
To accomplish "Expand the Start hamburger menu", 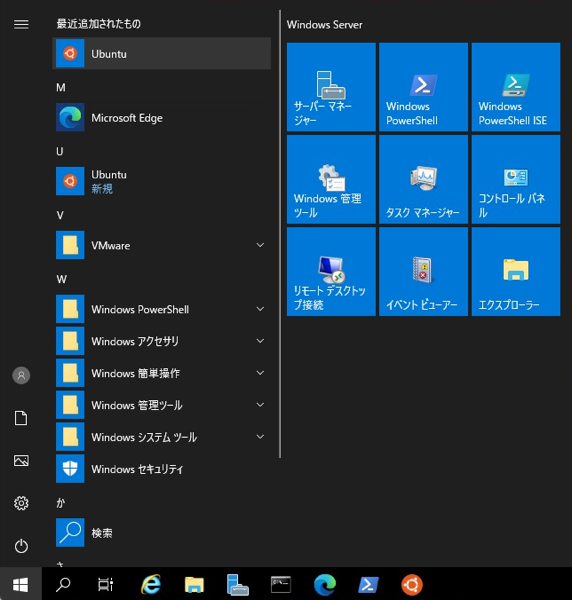I will click(21, 24).
